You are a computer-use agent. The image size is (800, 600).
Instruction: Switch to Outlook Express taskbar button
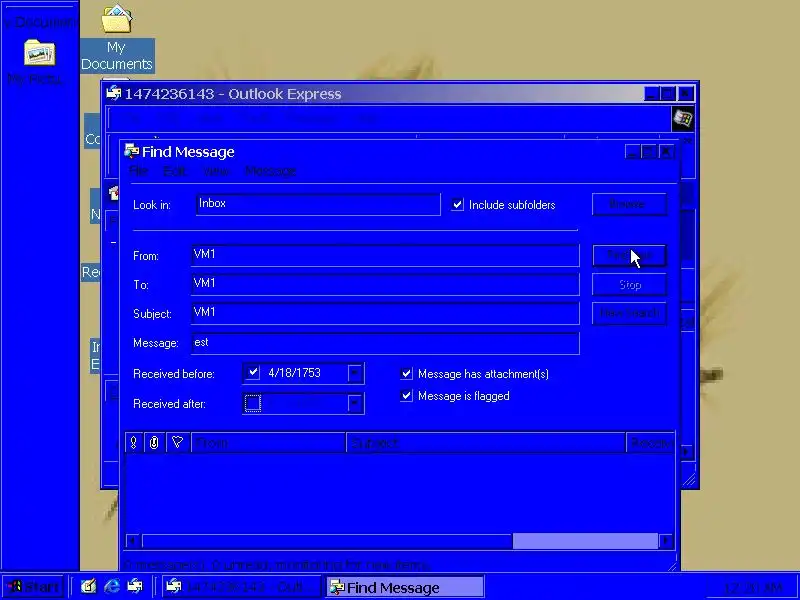tap(242, 587)
